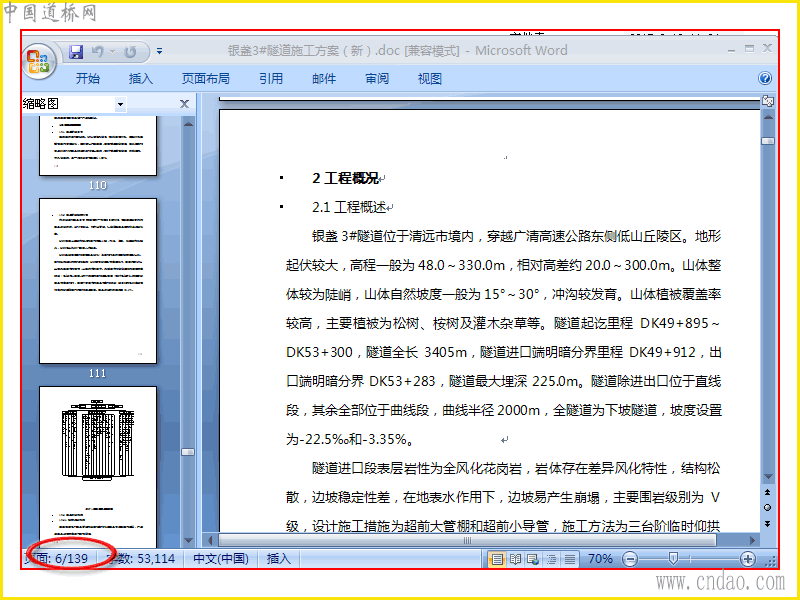Click the text DK53+300 in paragraph
The height and width of the screenshot is (600, 800).
click(319, 353)
